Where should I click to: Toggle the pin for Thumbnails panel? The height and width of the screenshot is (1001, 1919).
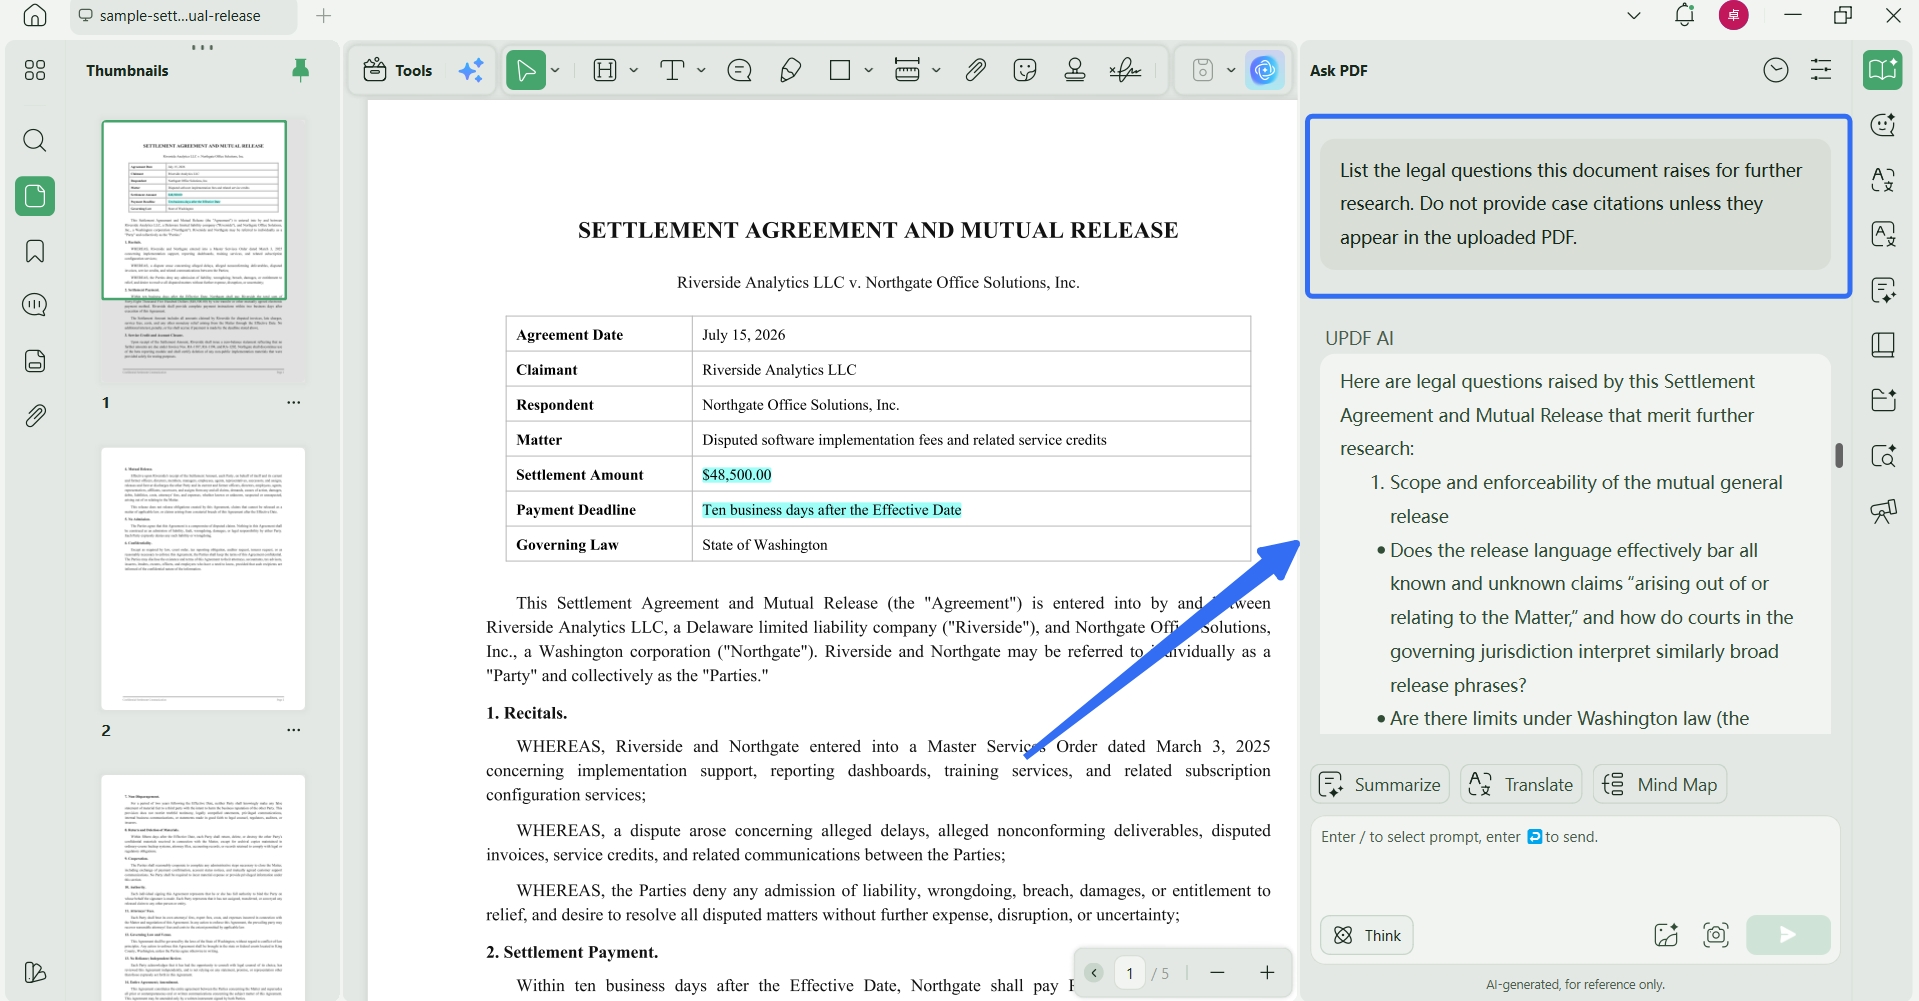point(300,70)
